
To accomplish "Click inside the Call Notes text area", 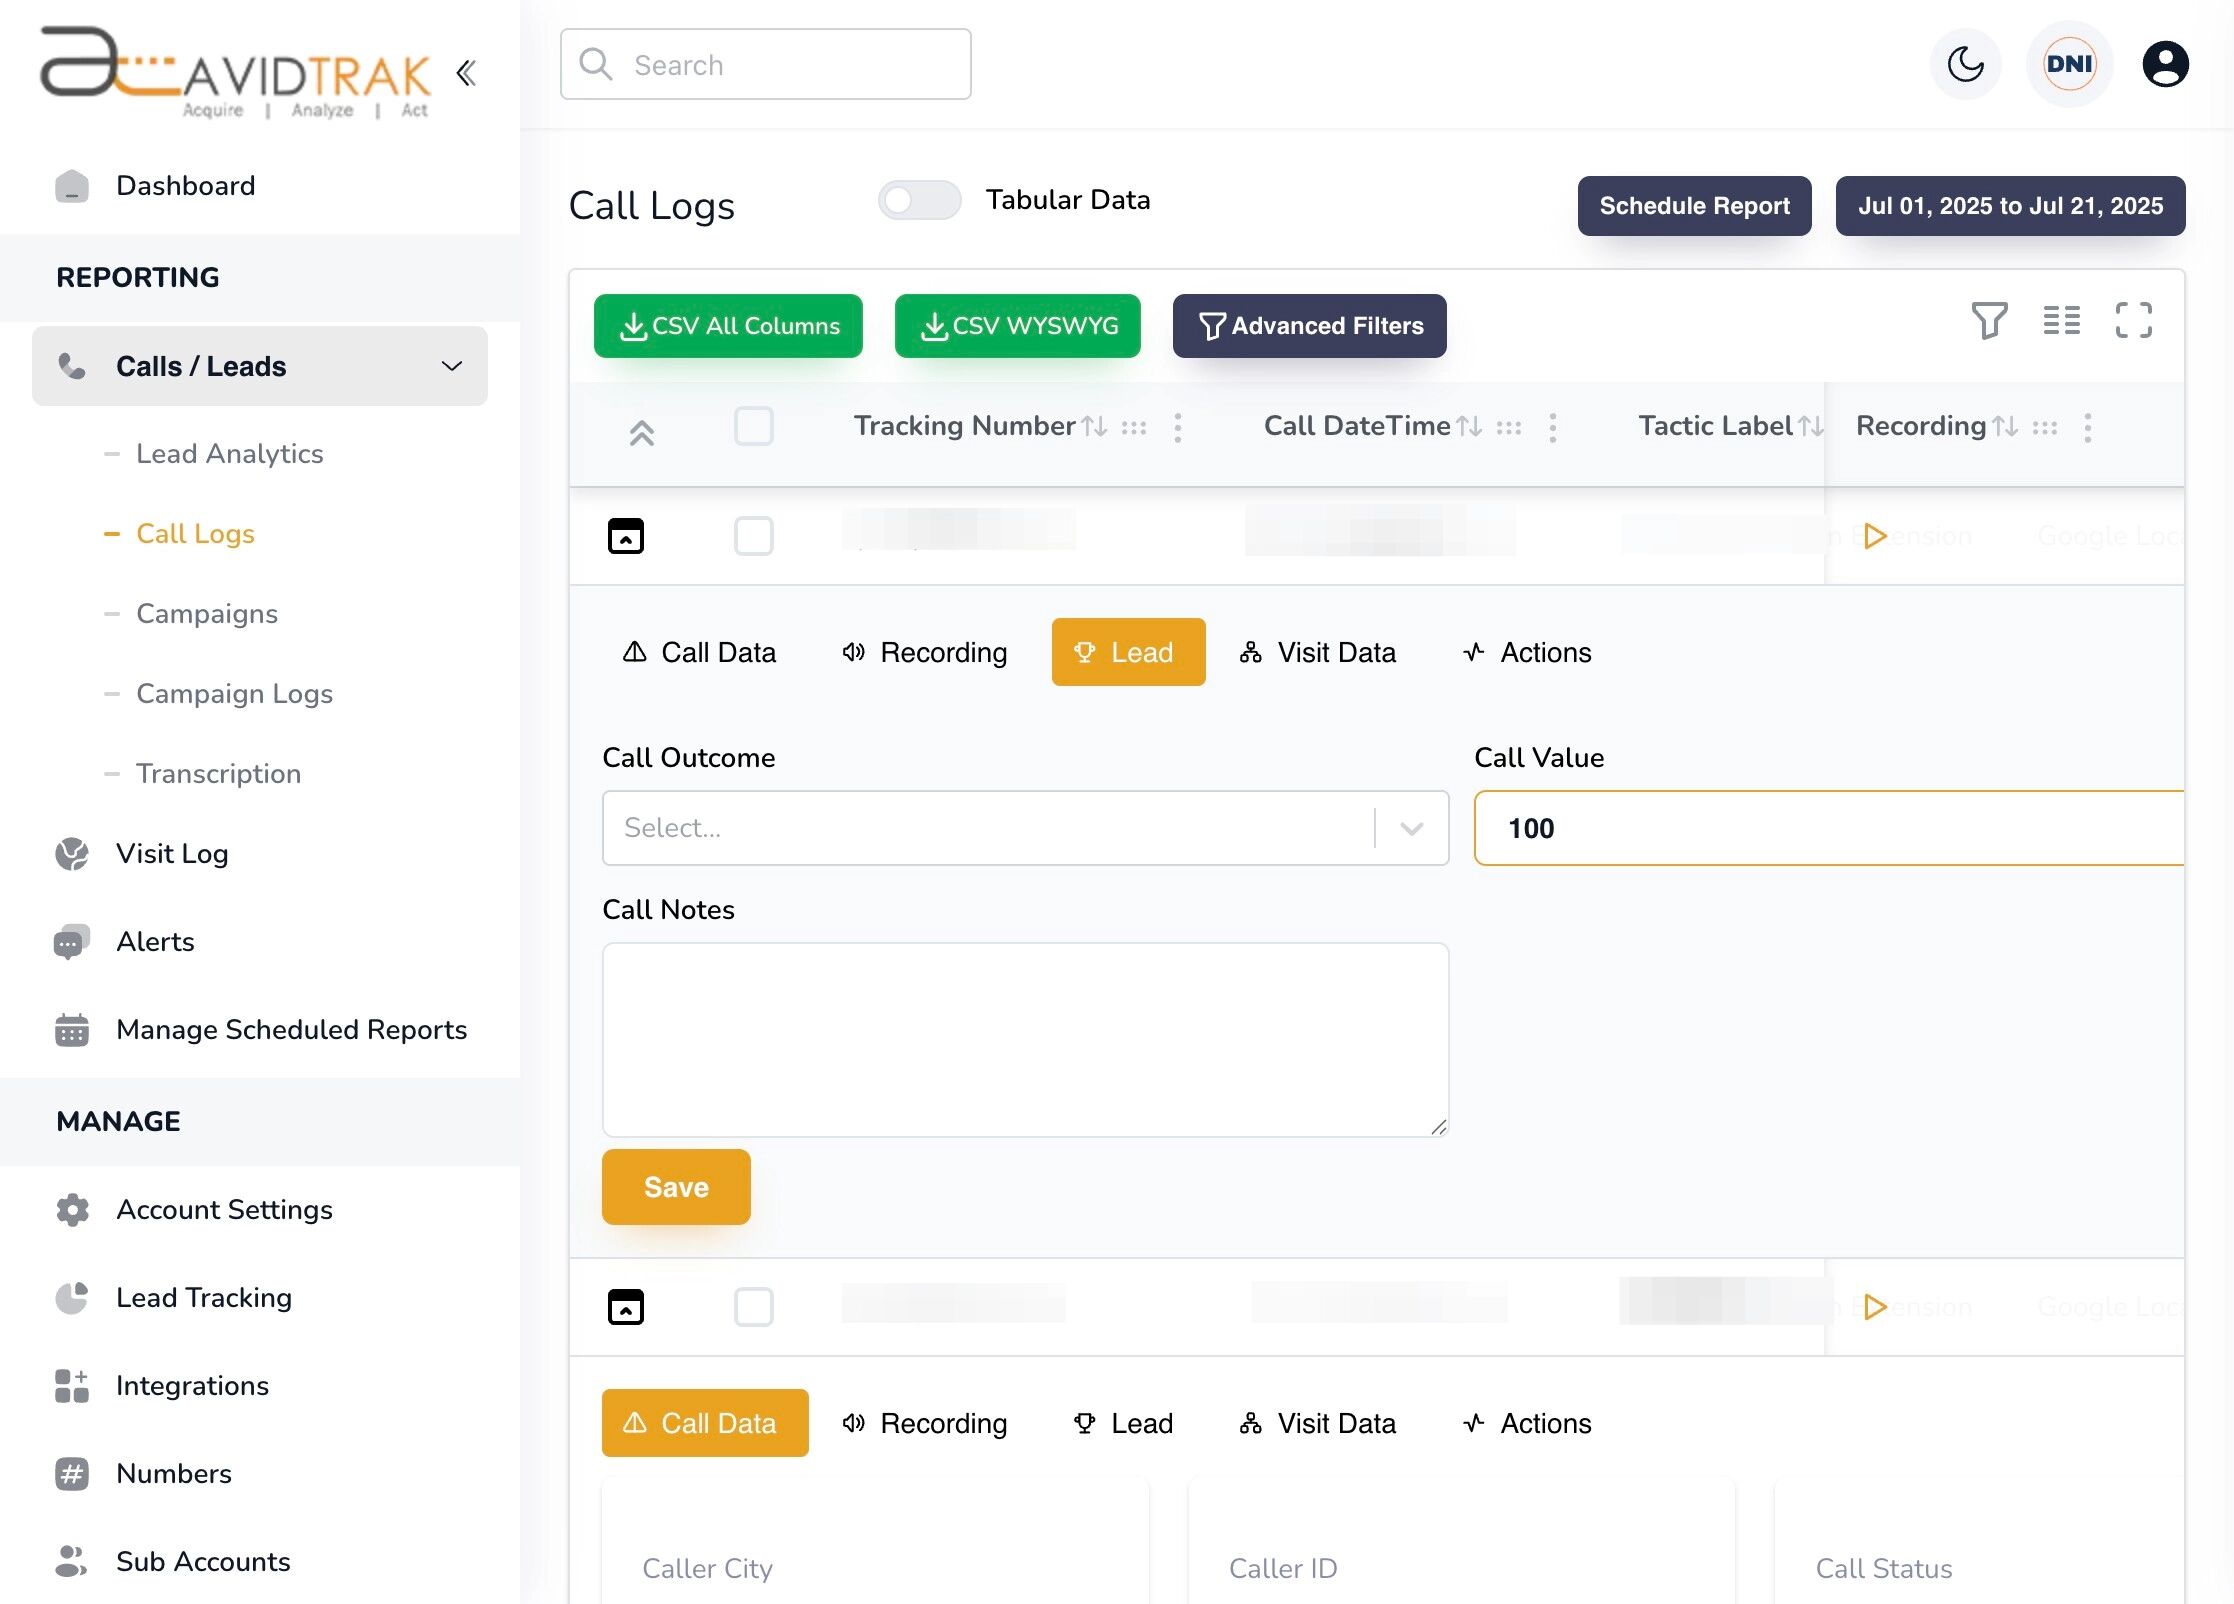I will [1024, 1038].
